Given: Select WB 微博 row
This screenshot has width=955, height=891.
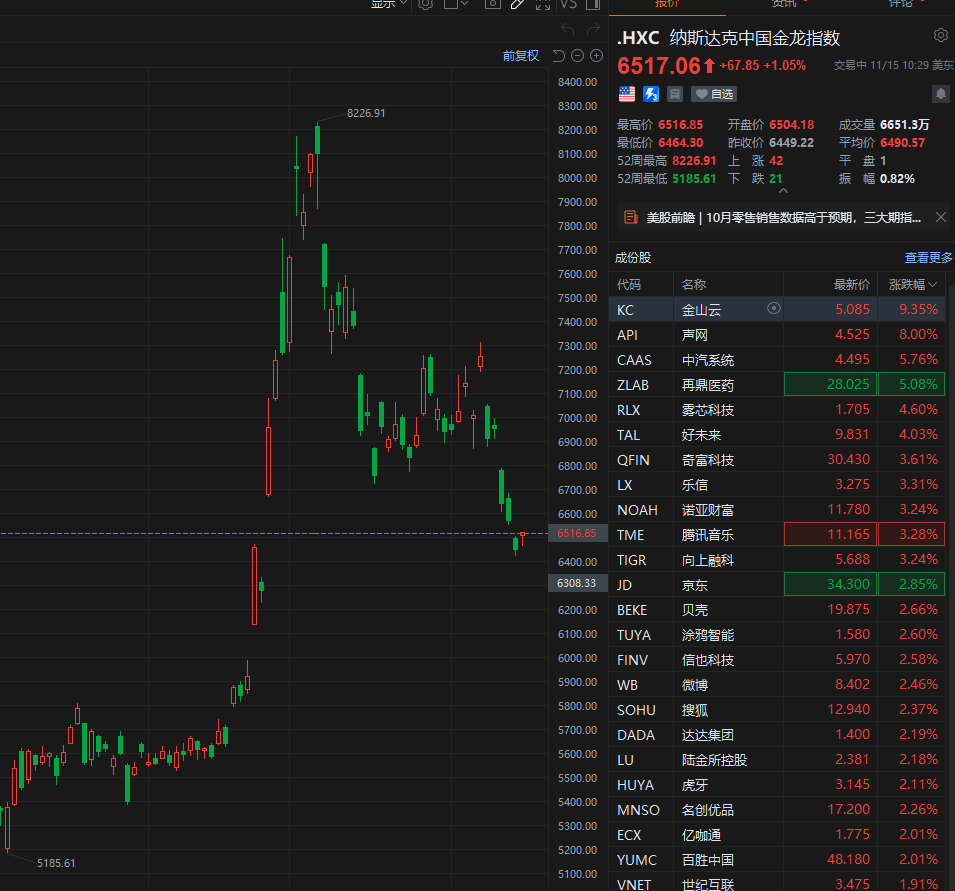Looking at the screenshot, I should (777, 684).
